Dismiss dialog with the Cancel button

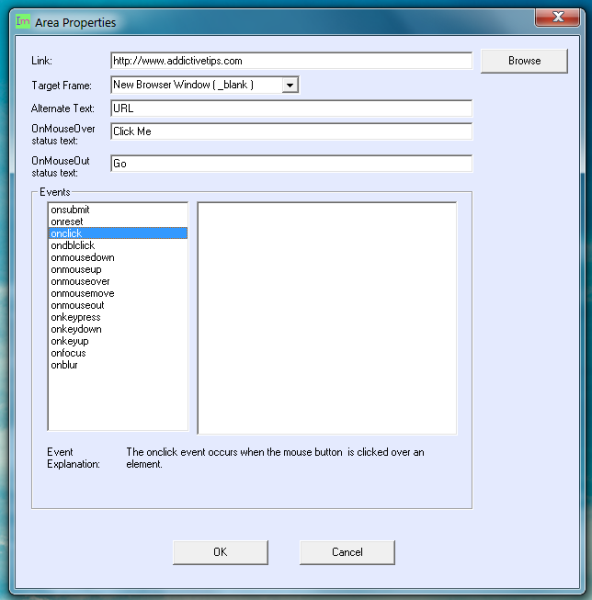(347, 552)
